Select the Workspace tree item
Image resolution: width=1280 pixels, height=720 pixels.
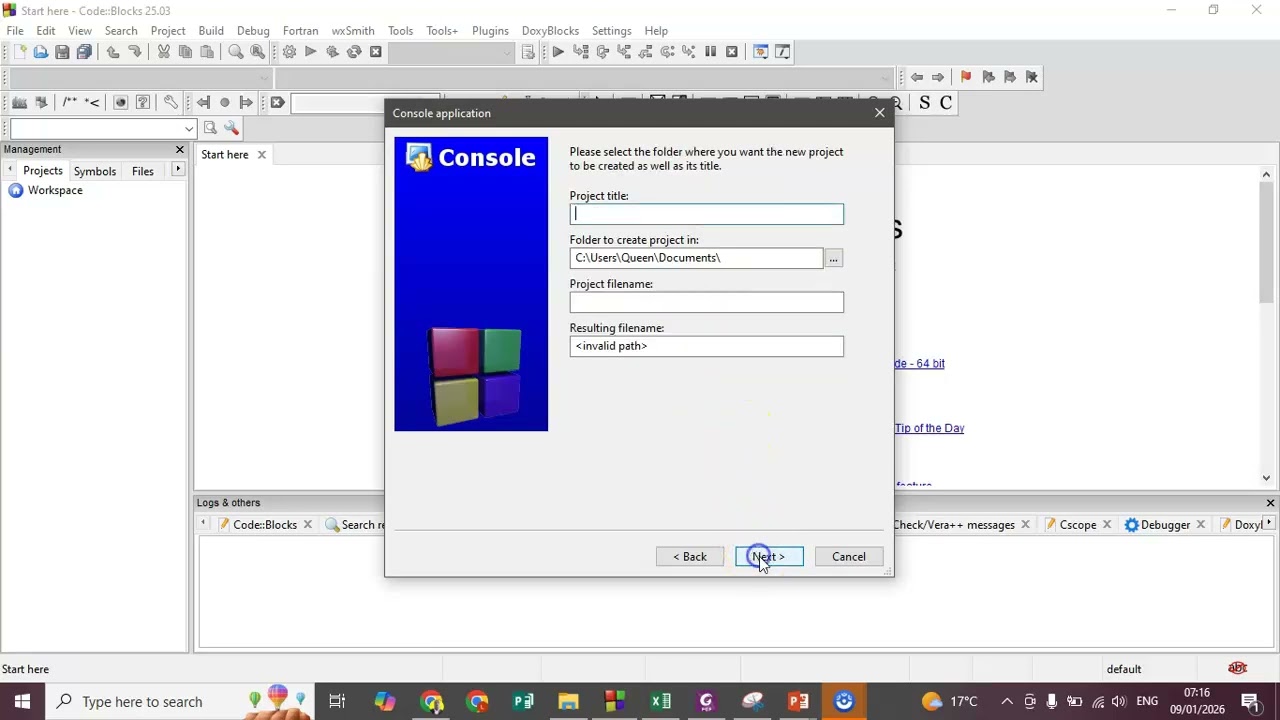click(x=55, y=191)
